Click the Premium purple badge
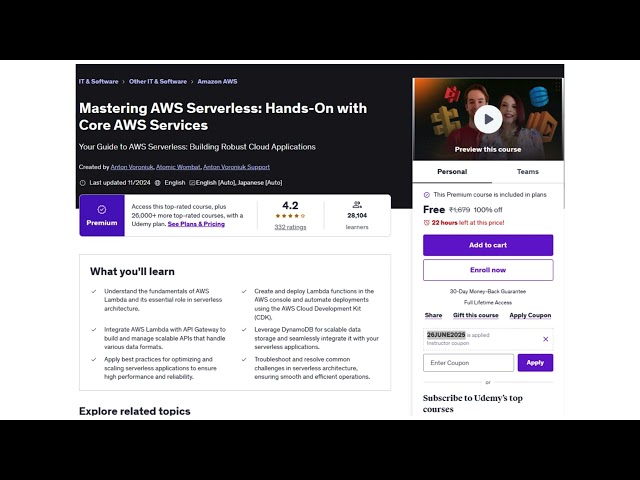 coord(102,216)
